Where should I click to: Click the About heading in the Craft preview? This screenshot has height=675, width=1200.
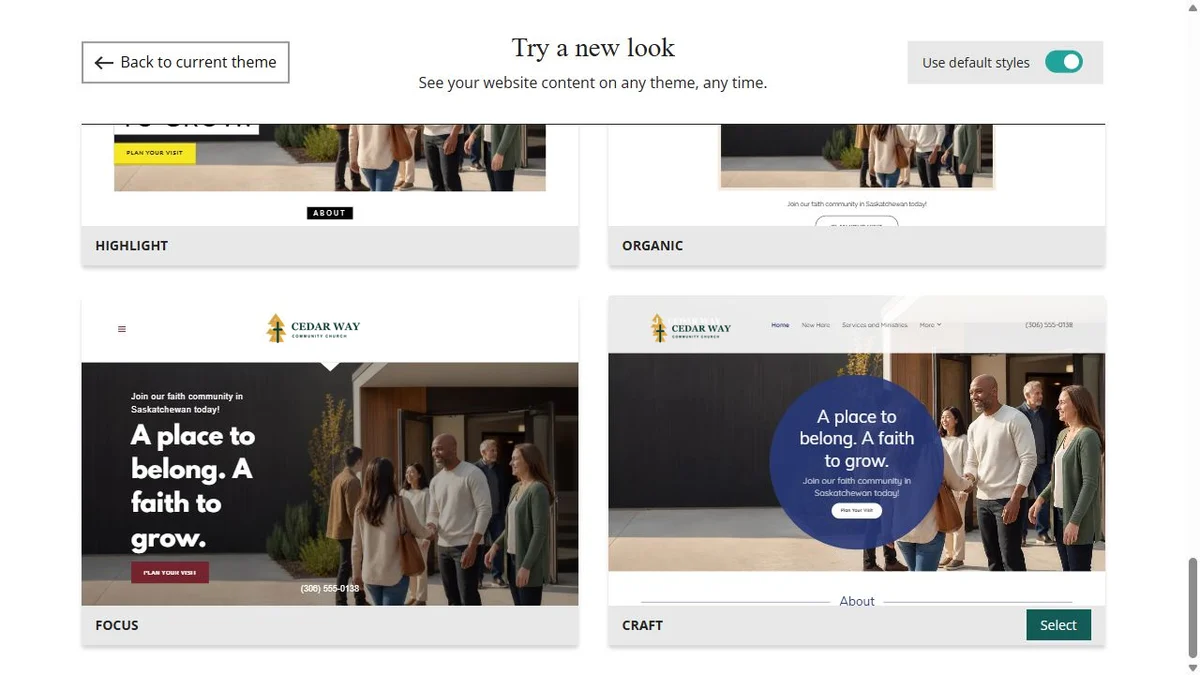pos(857,601)
